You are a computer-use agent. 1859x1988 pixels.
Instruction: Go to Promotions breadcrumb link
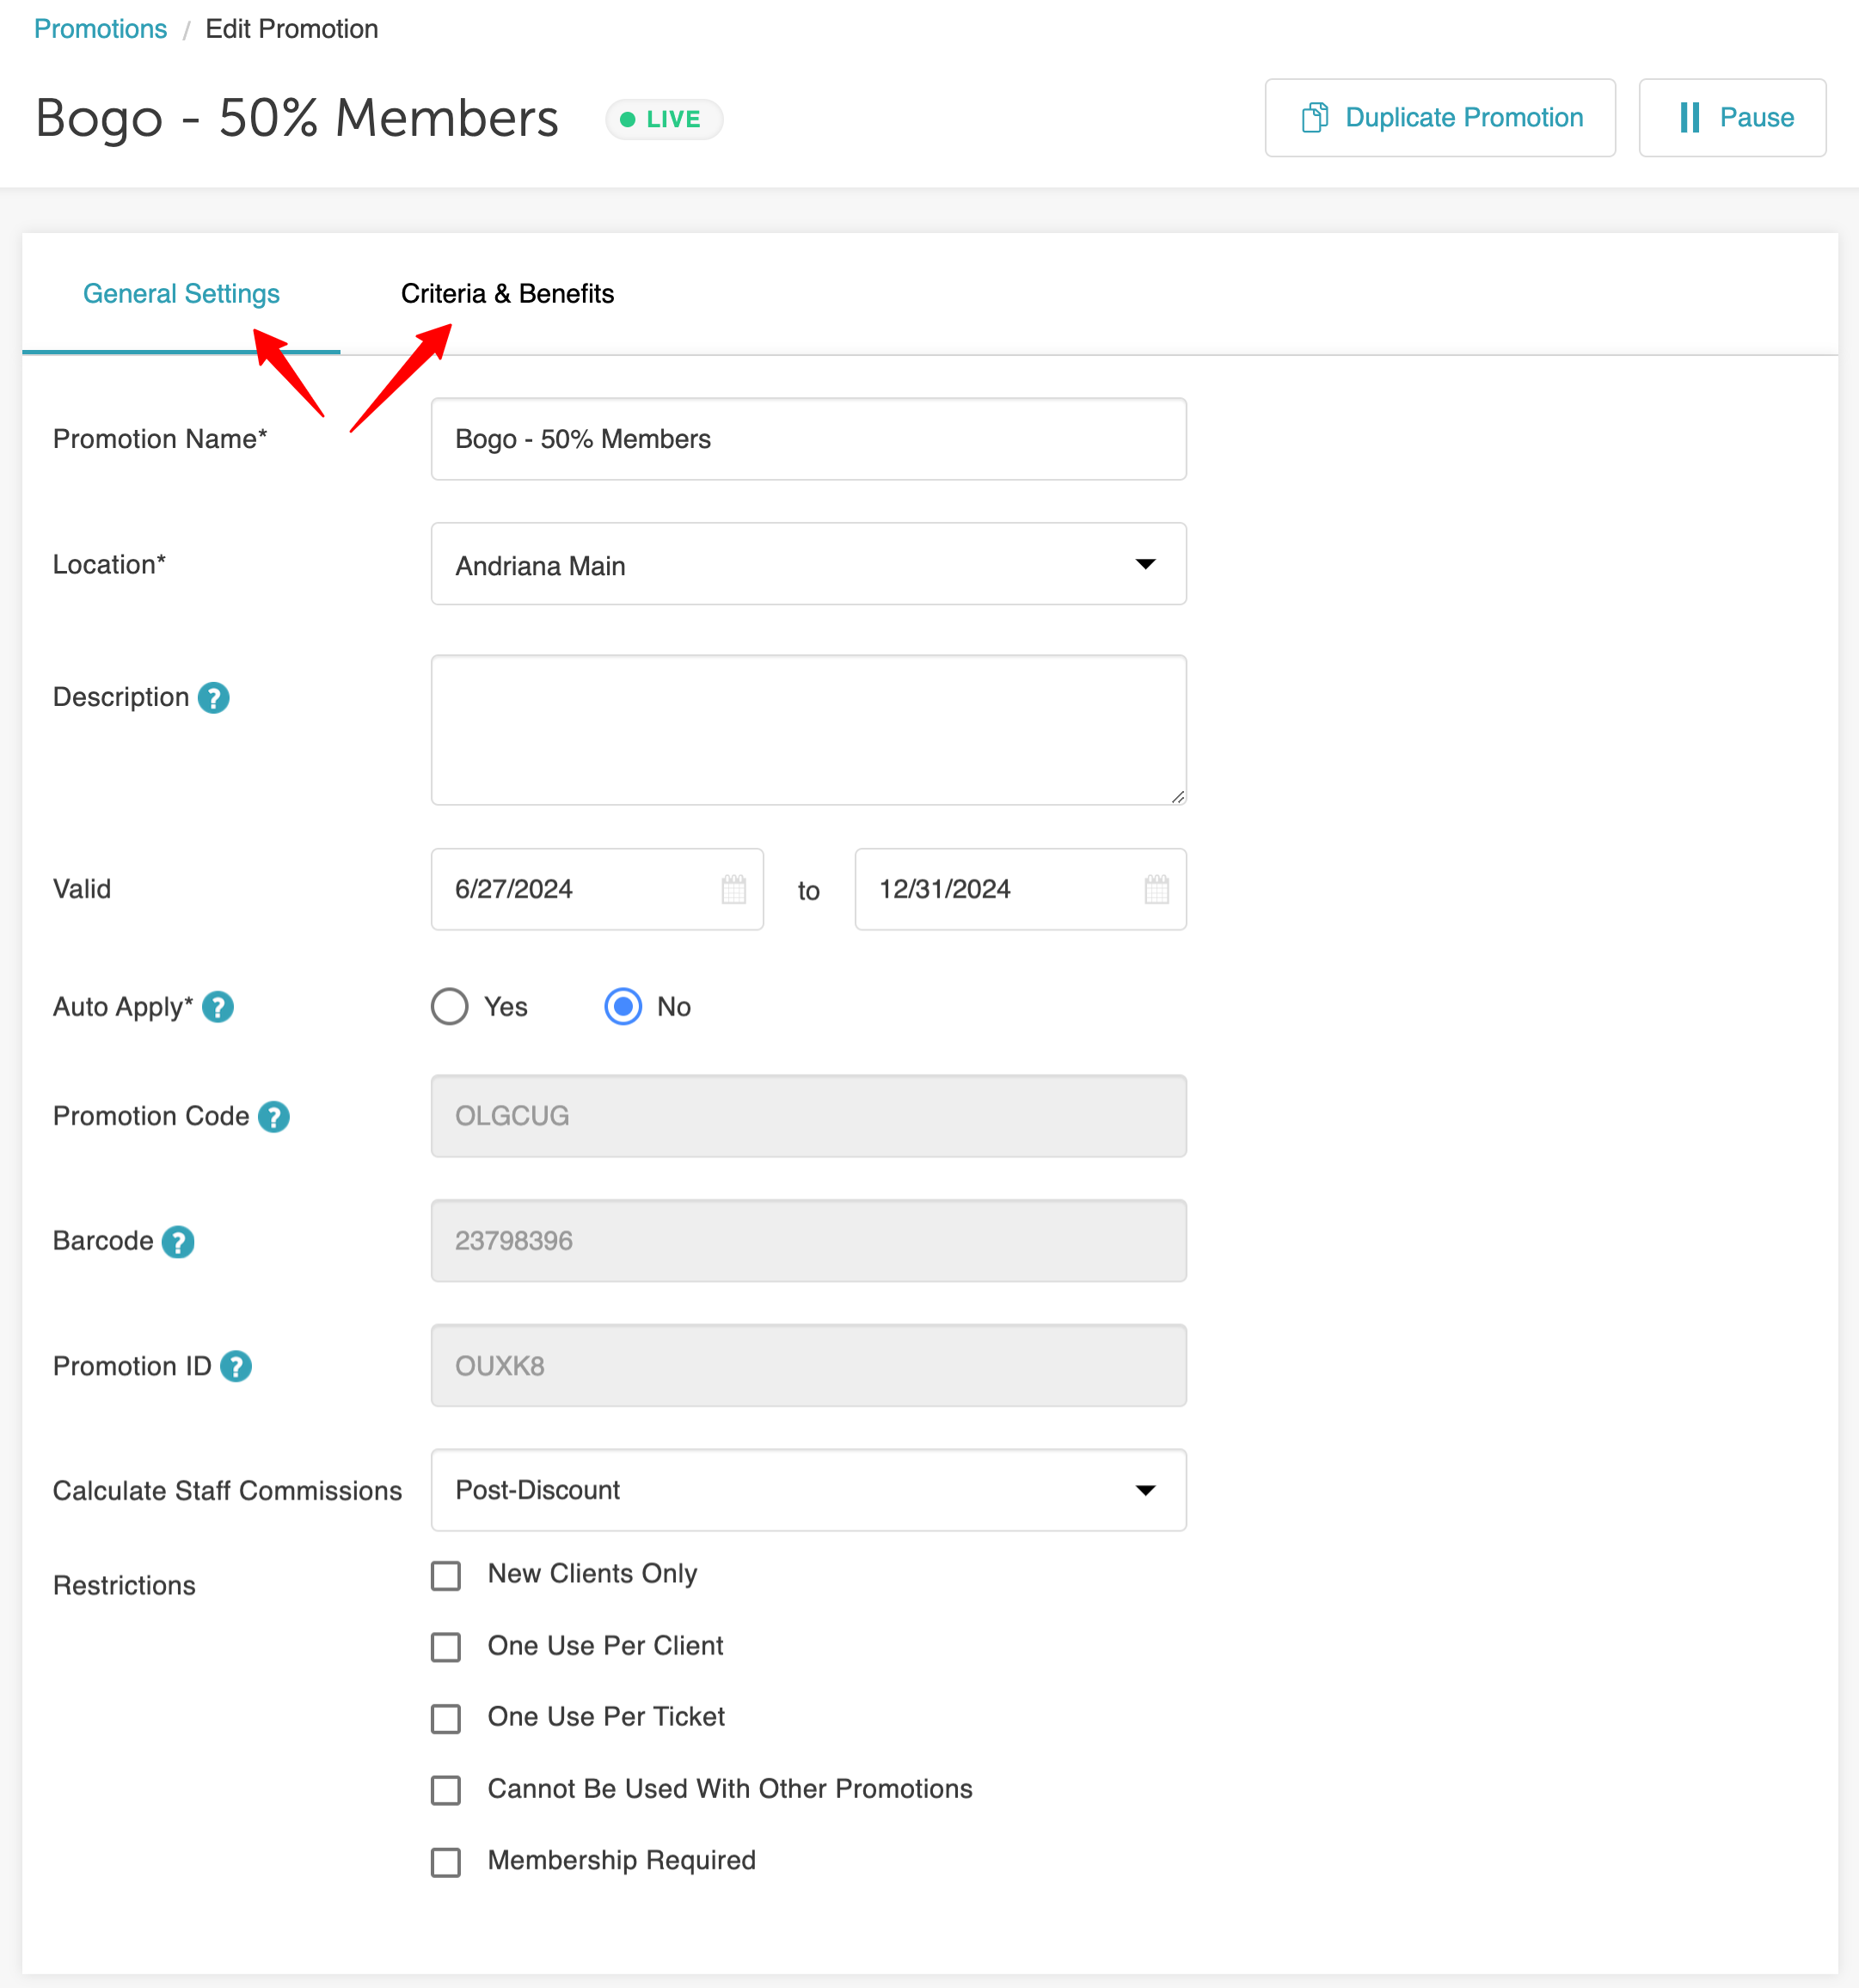pos(100,29)
